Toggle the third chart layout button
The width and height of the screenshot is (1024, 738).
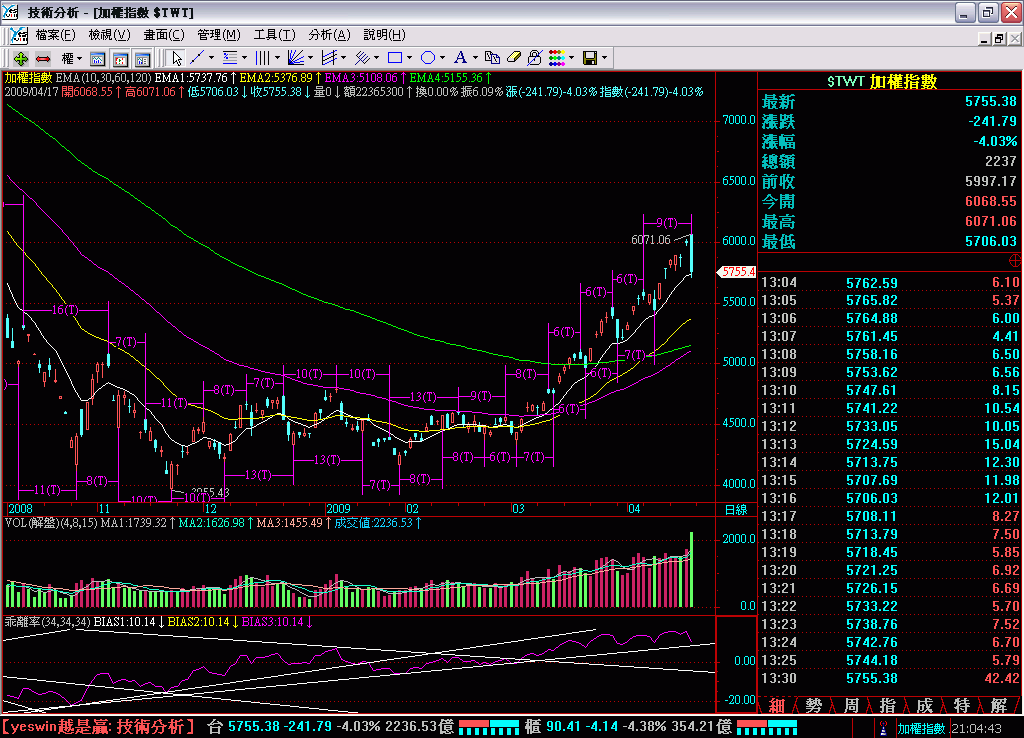[142, 59]
